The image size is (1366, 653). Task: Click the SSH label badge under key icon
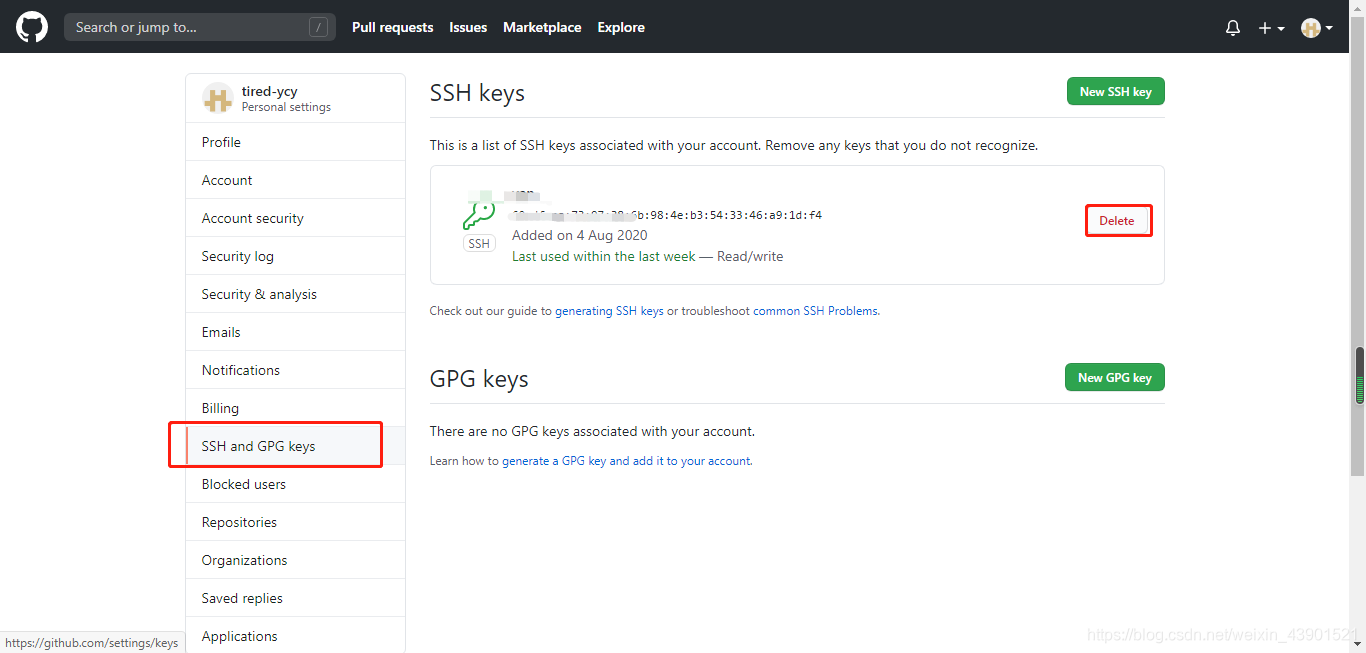click(x=479, y=244)
